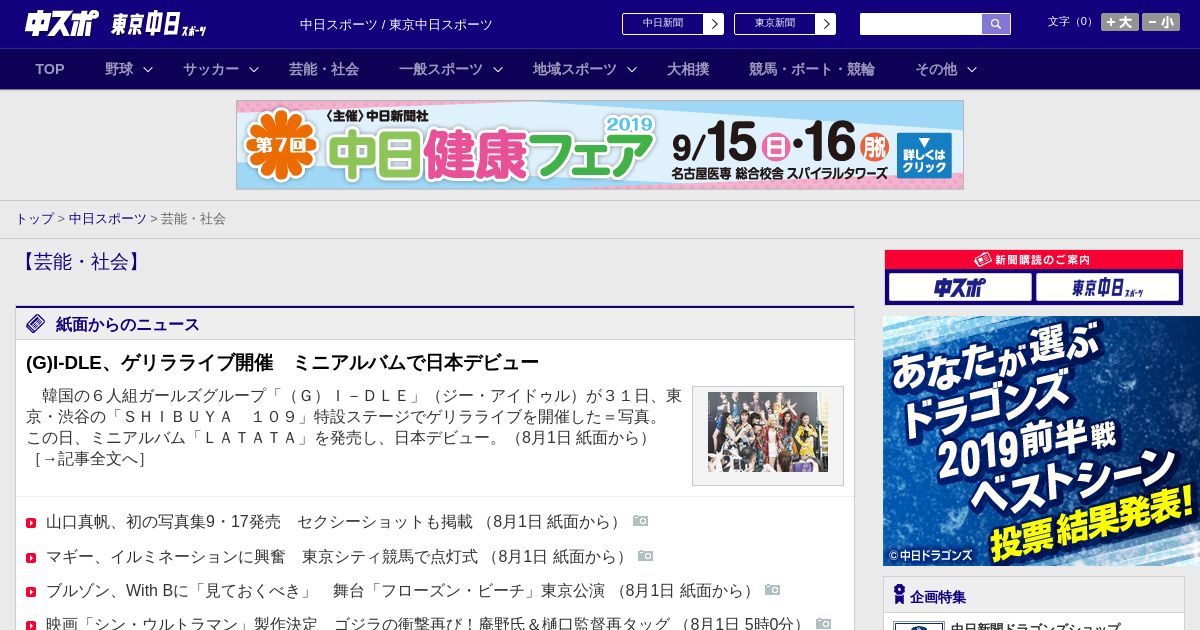Viewport: 1200px width, 630px height.
Task: Click red bullet beside ブルゾン article
Action: coord(31,592)
